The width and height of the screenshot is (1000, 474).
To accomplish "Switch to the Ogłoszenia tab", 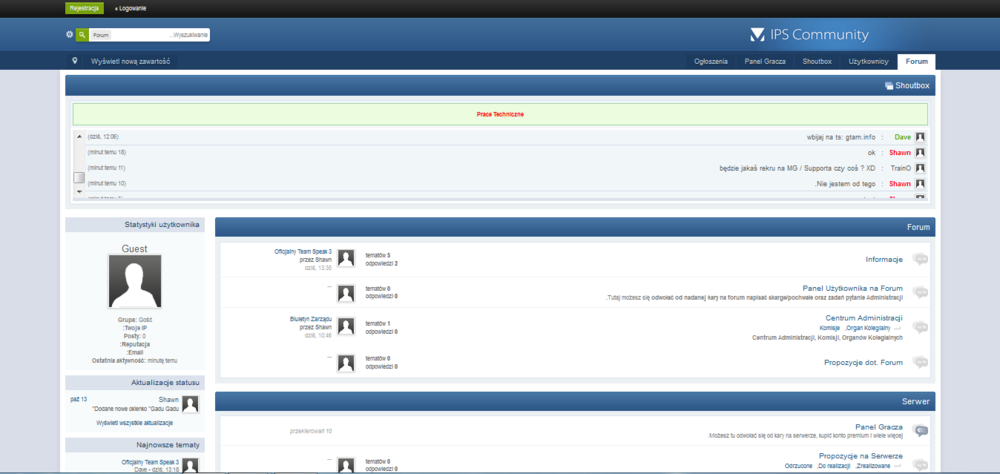I will click(711, 61).
